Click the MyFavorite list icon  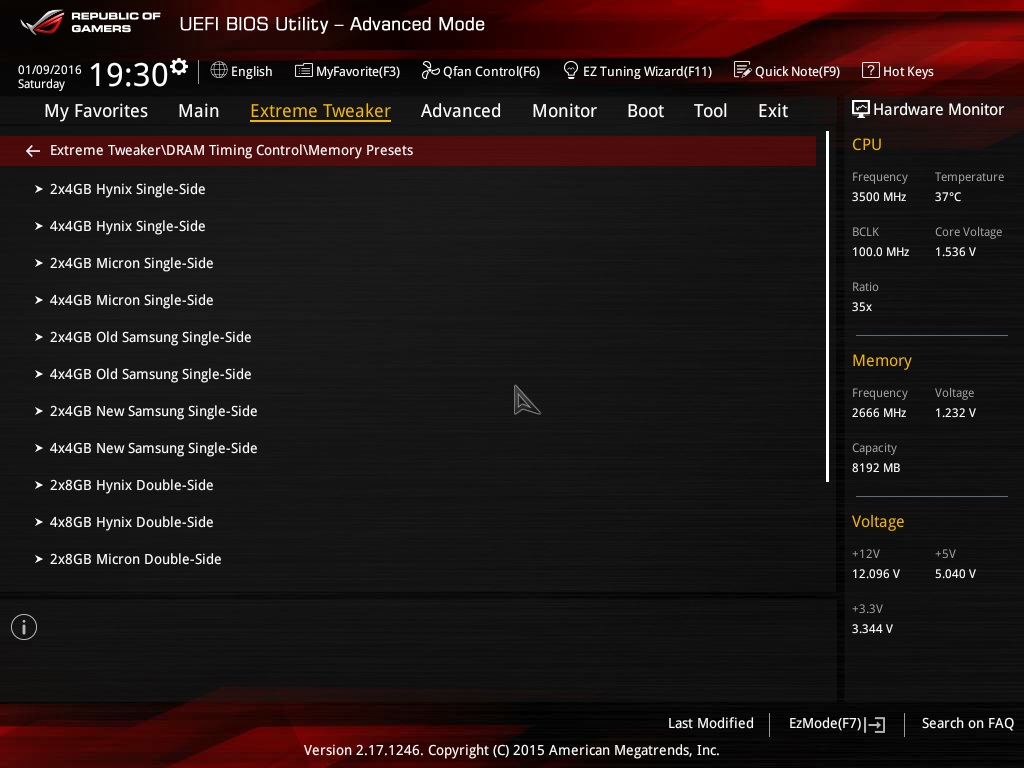[x=304, y=71]
